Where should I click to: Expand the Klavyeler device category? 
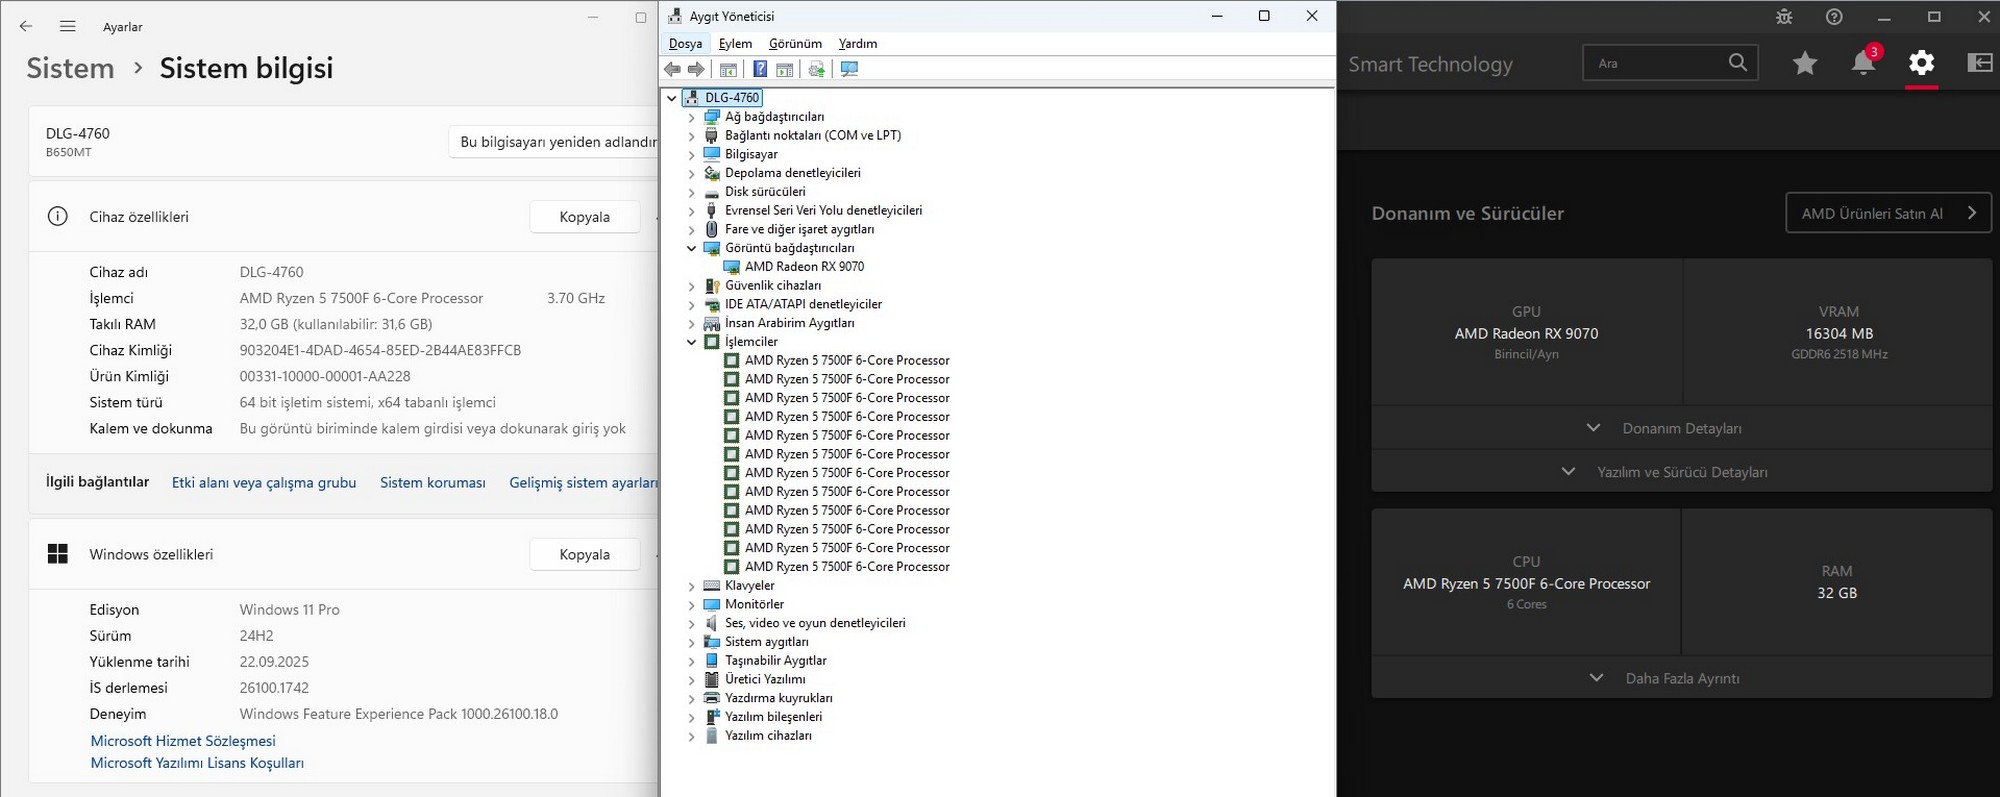pos(691,586)
